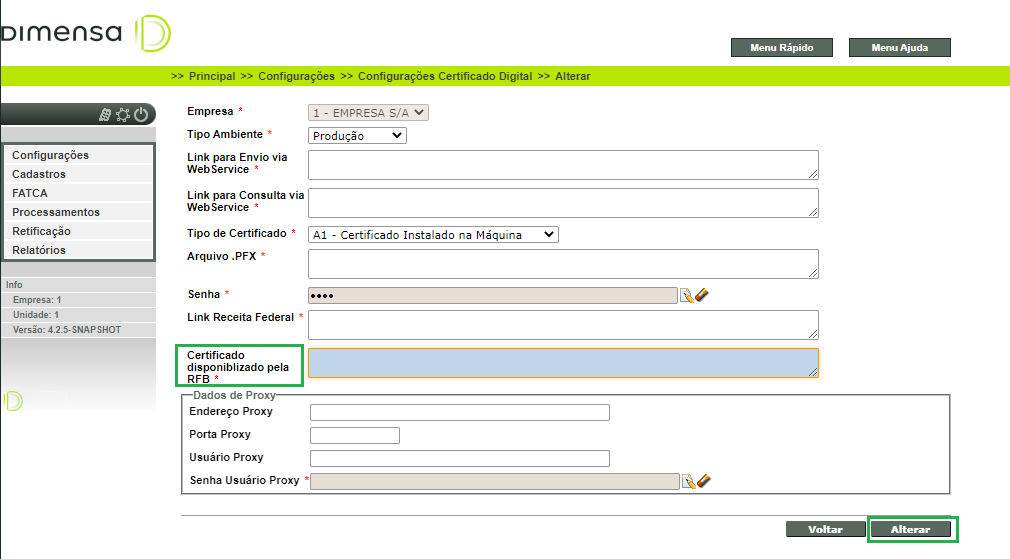This screenshot has height=559, width=1010.
Task: Click the Senha password field
Action: click(x=493, y=296)
